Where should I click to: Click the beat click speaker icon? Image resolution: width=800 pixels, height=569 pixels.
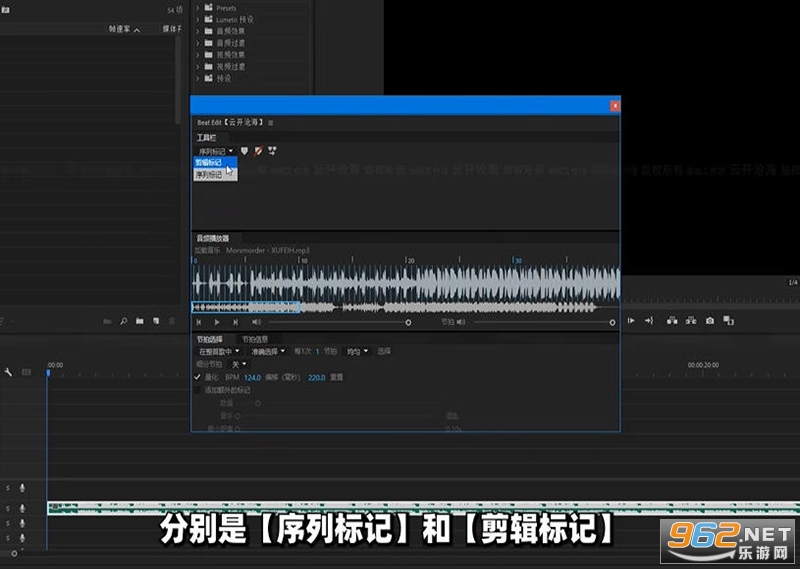461,322
